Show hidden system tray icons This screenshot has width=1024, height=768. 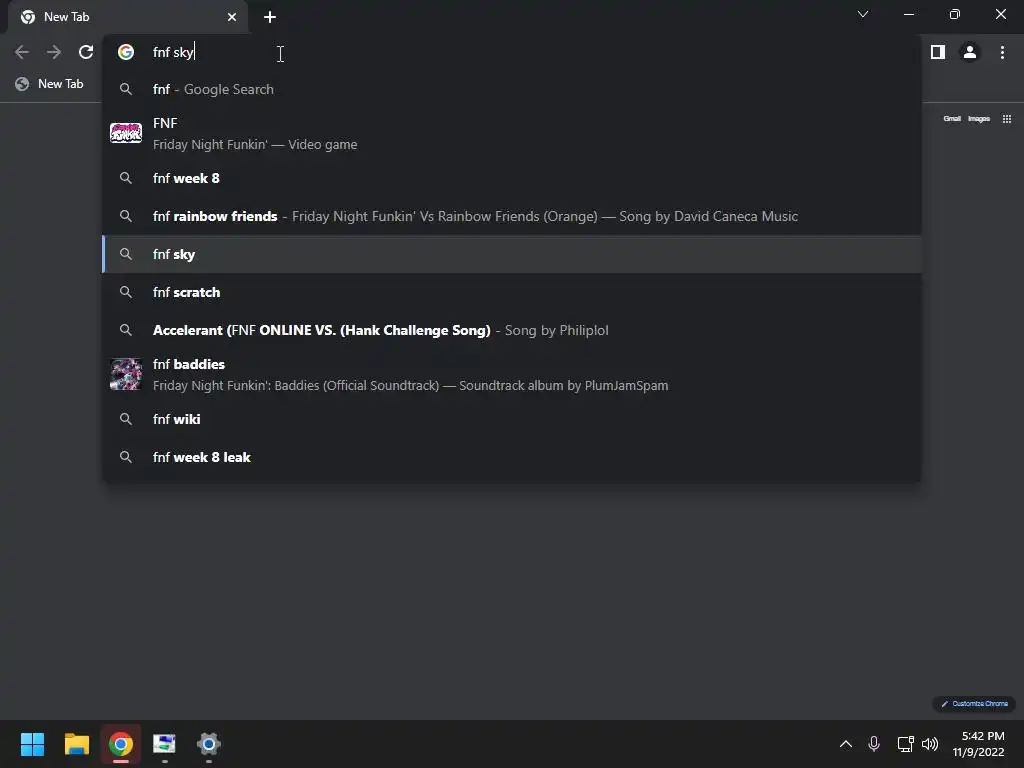pyautogui.click(x=845, y=744)
